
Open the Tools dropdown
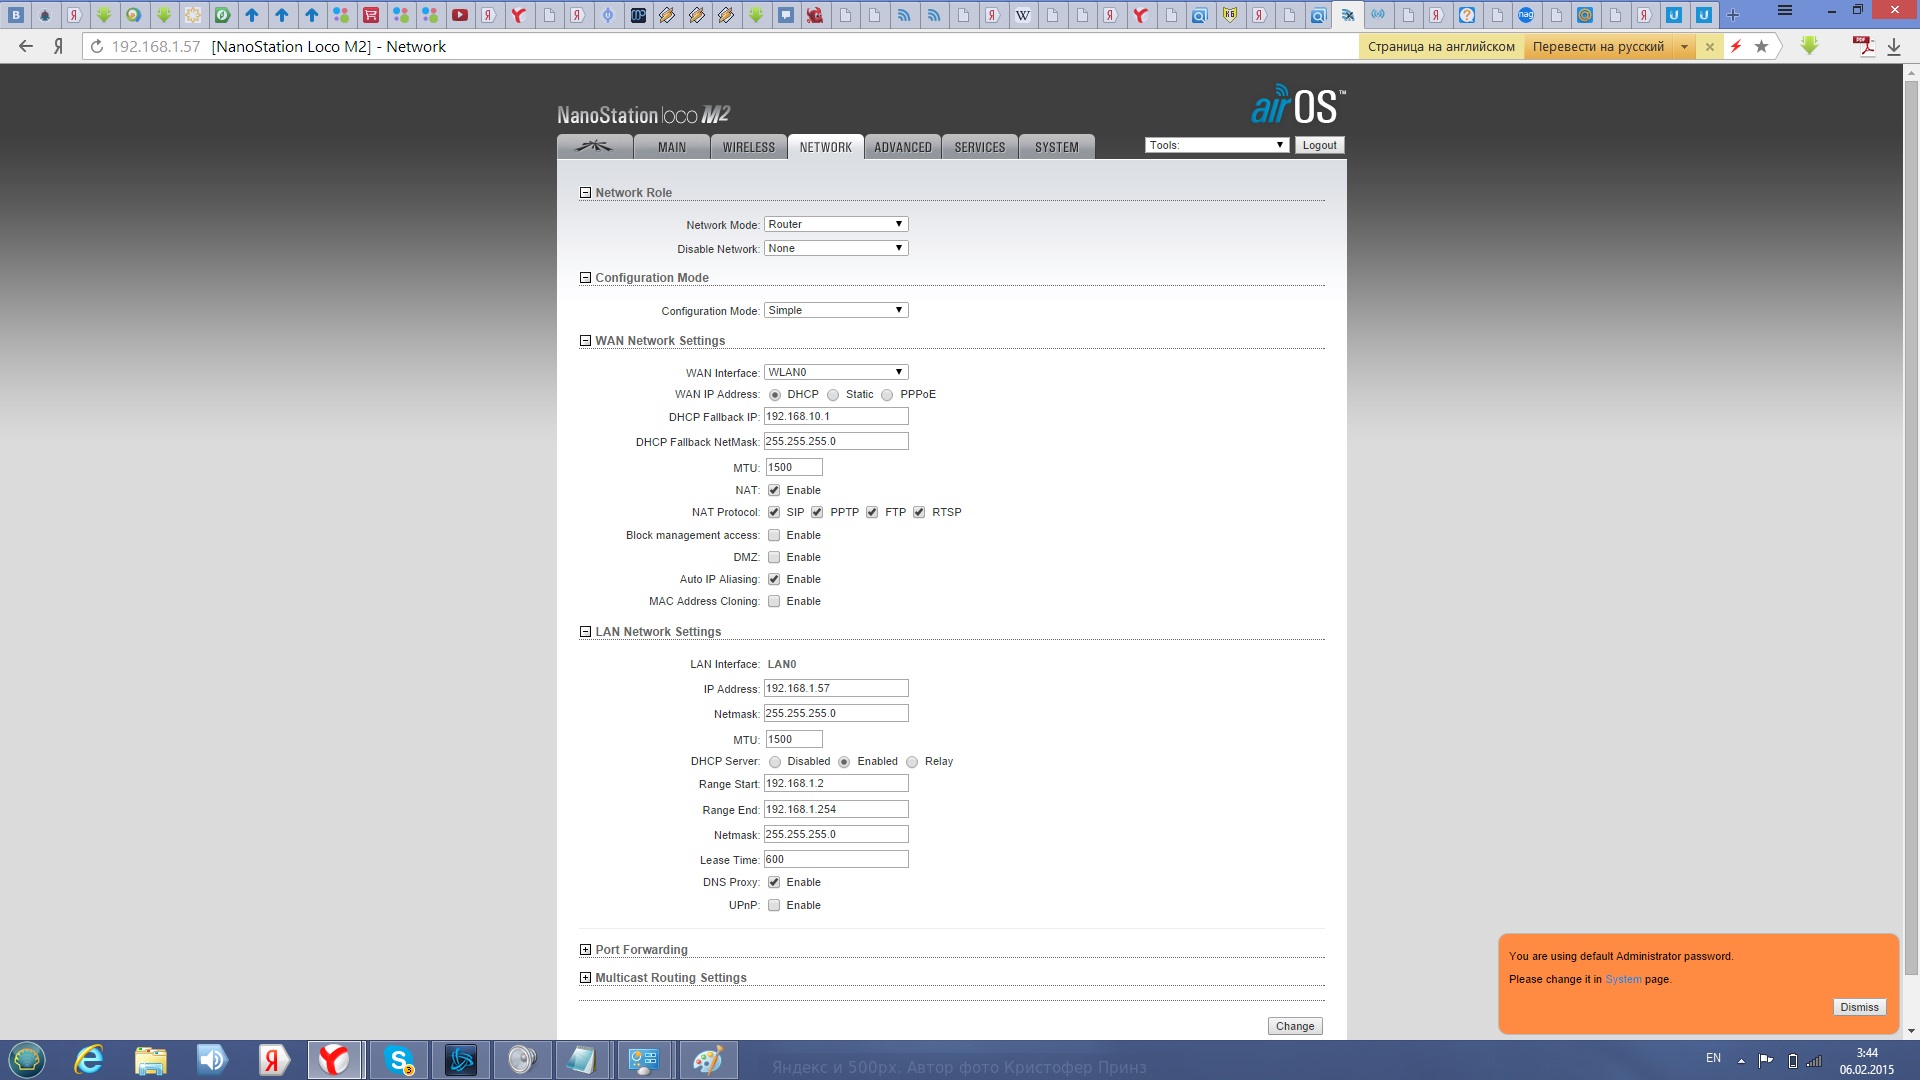[x=1217, y=145]
